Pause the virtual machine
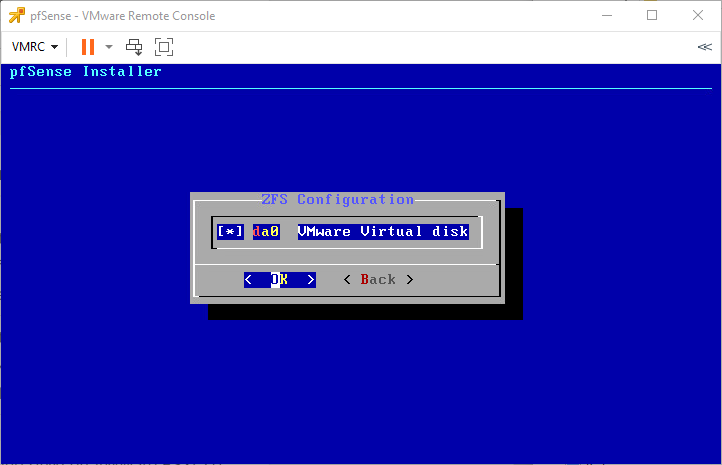 click(x=88, y=47)
